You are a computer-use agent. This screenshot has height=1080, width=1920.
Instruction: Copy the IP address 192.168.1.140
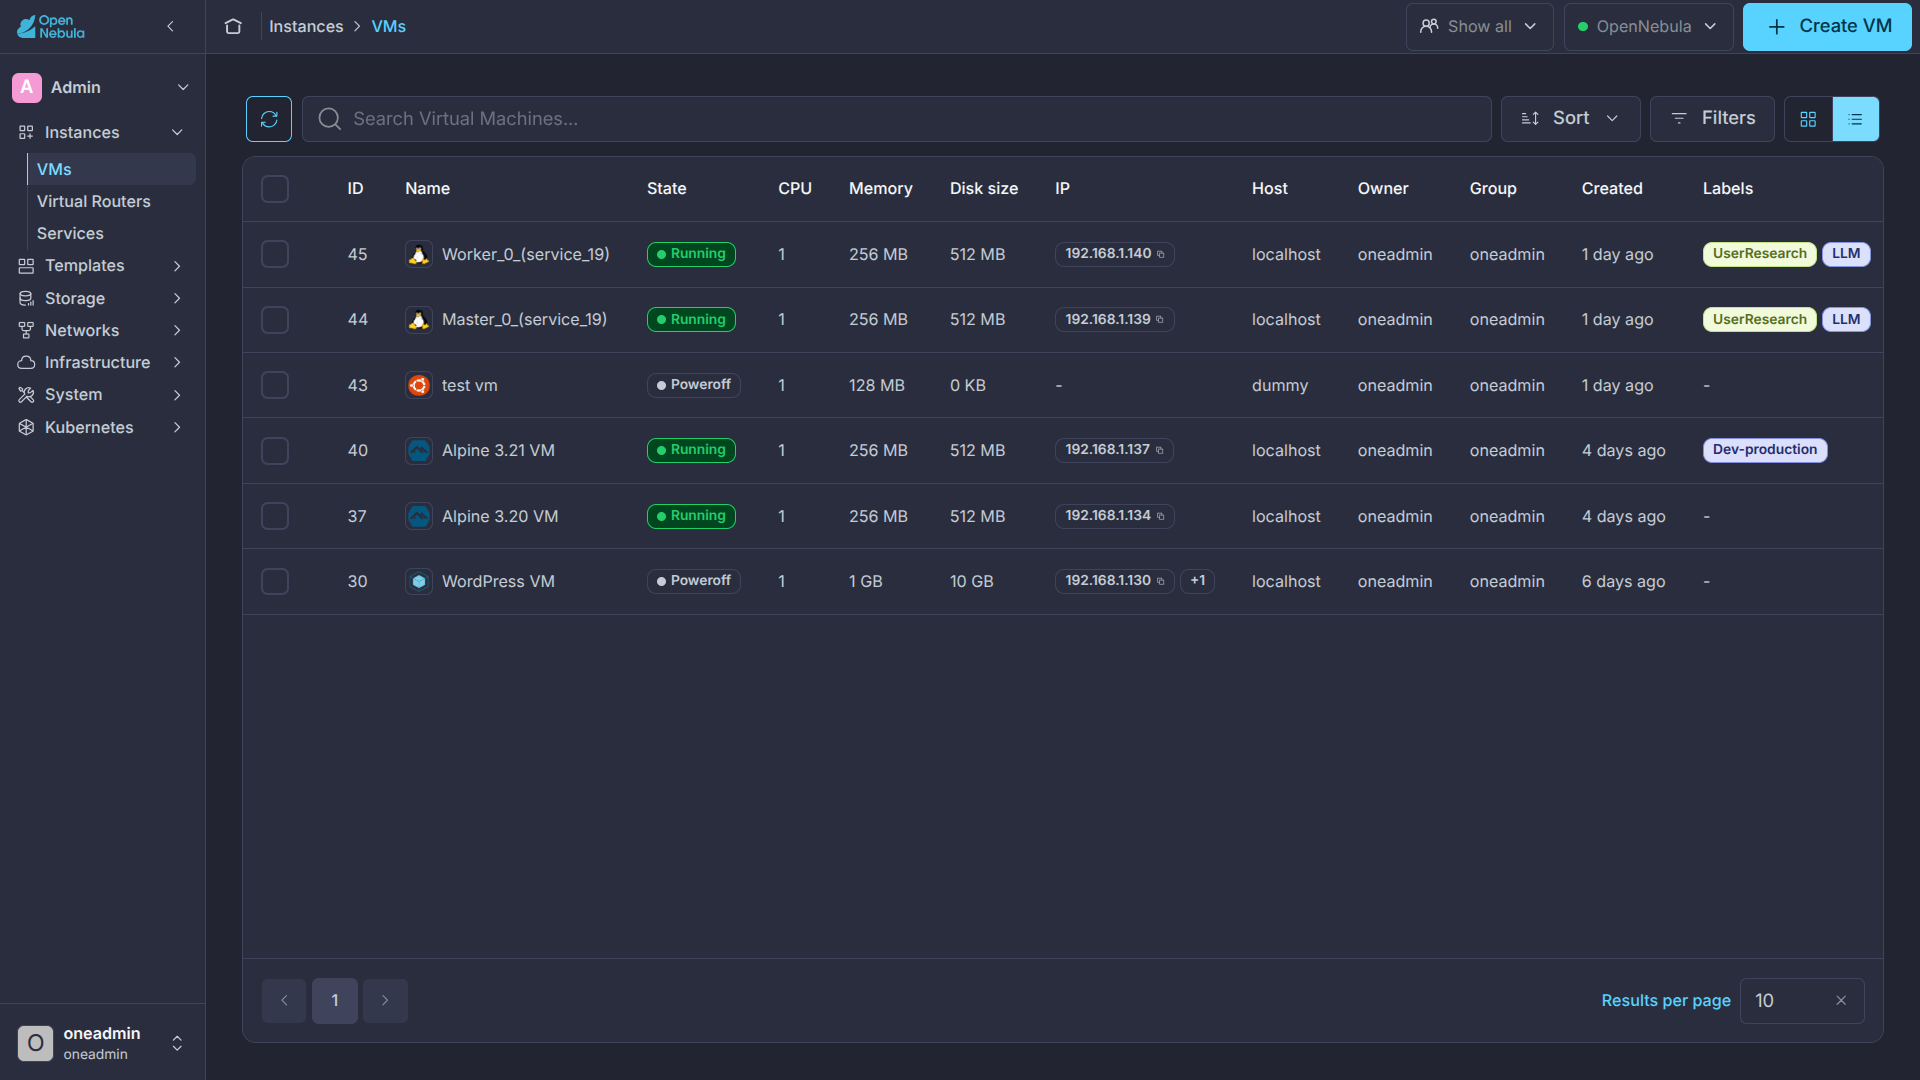coord(1161,255)
